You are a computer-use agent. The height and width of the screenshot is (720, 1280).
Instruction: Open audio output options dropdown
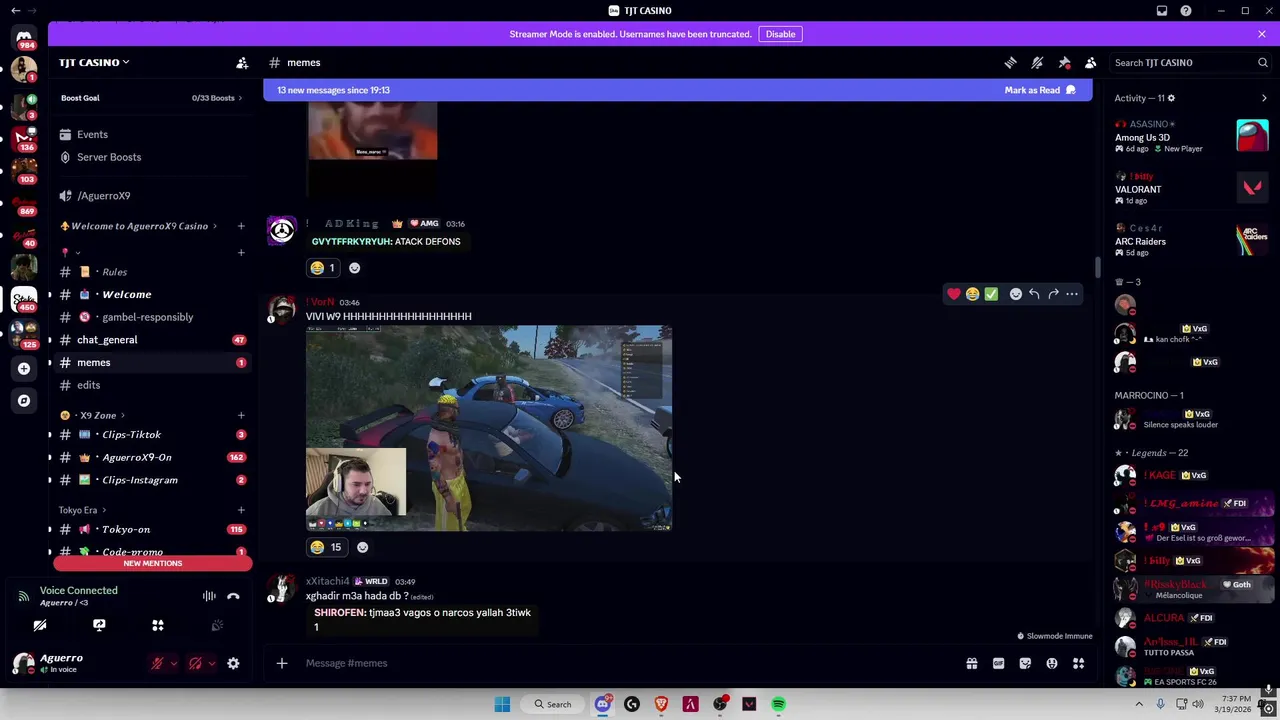(211, 663)
